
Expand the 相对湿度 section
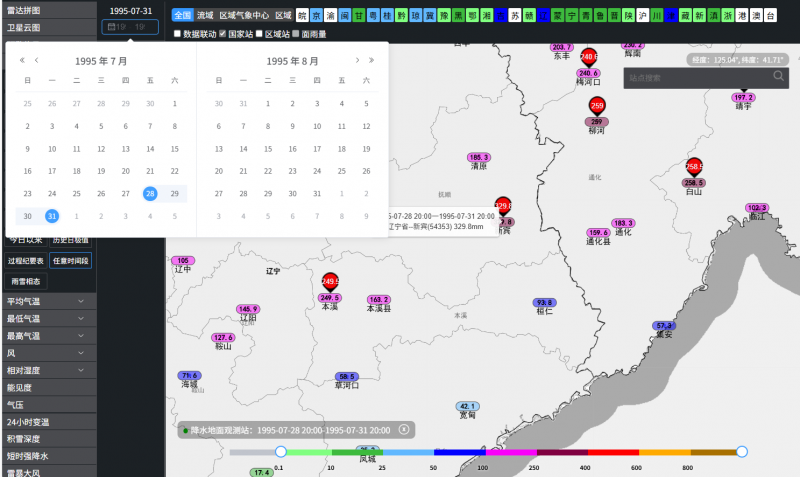point(48,370)
